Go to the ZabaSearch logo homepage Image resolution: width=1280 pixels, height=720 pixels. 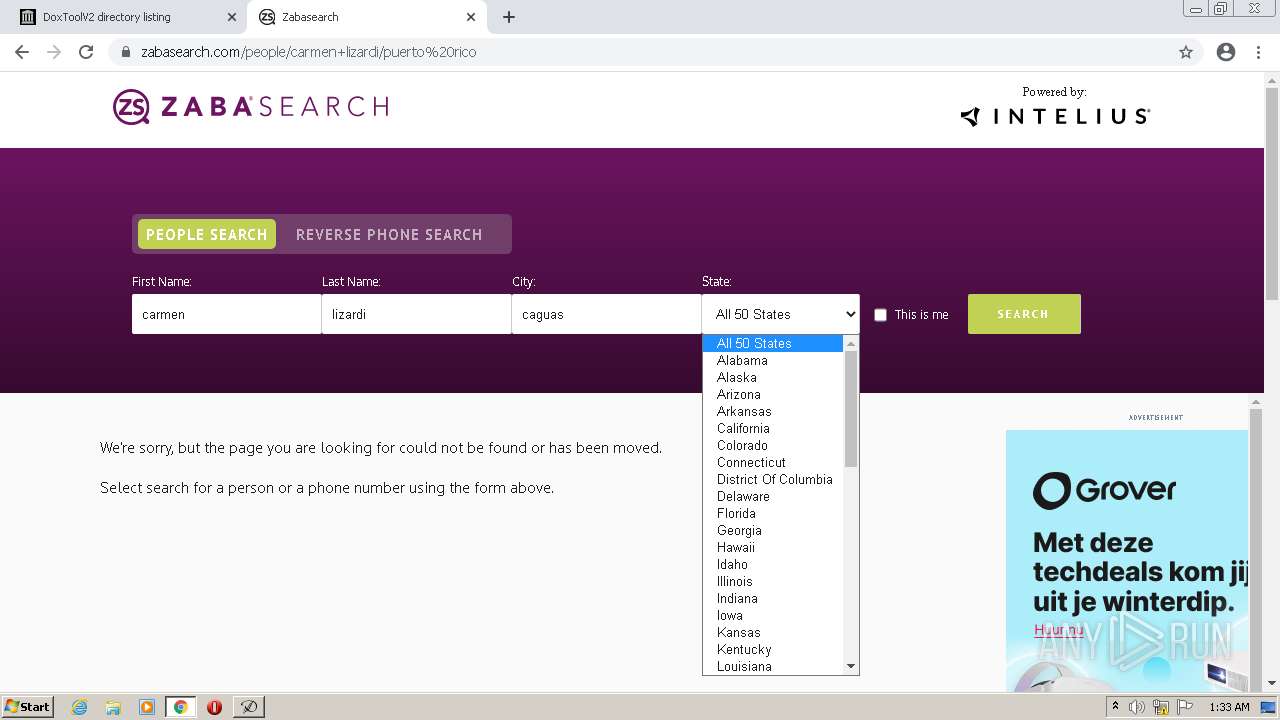tap(250, 107)
